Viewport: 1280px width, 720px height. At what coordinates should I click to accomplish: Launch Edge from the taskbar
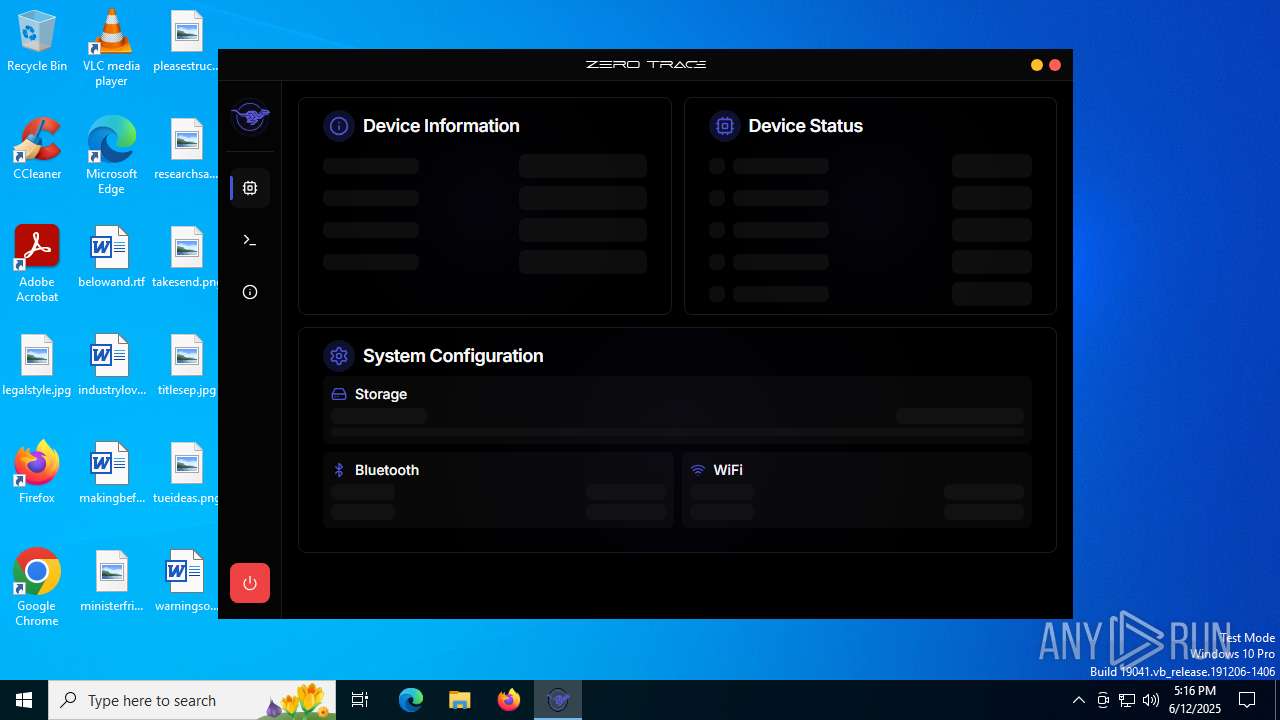point(411,700)
